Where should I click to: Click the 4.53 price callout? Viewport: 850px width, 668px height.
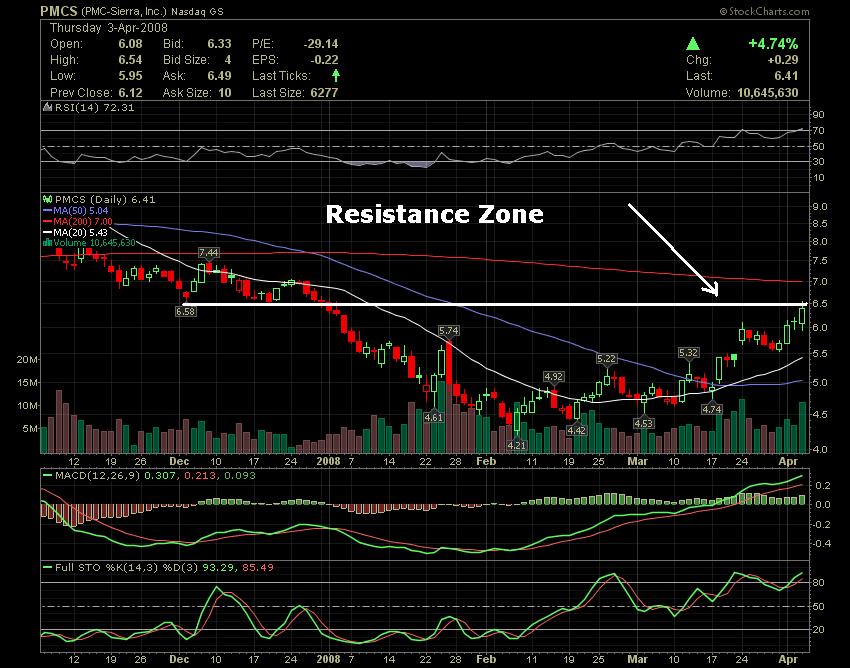[x=643, y=423]
